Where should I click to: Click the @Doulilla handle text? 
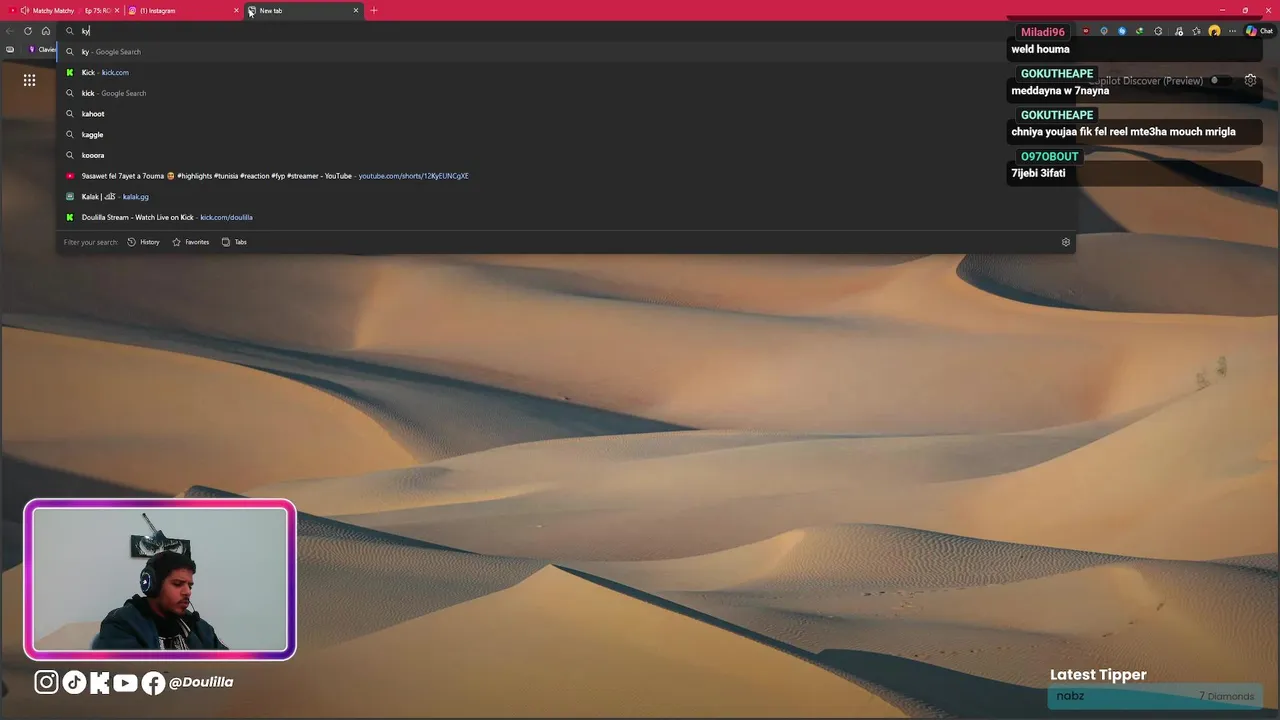click(x=201, y=682)
